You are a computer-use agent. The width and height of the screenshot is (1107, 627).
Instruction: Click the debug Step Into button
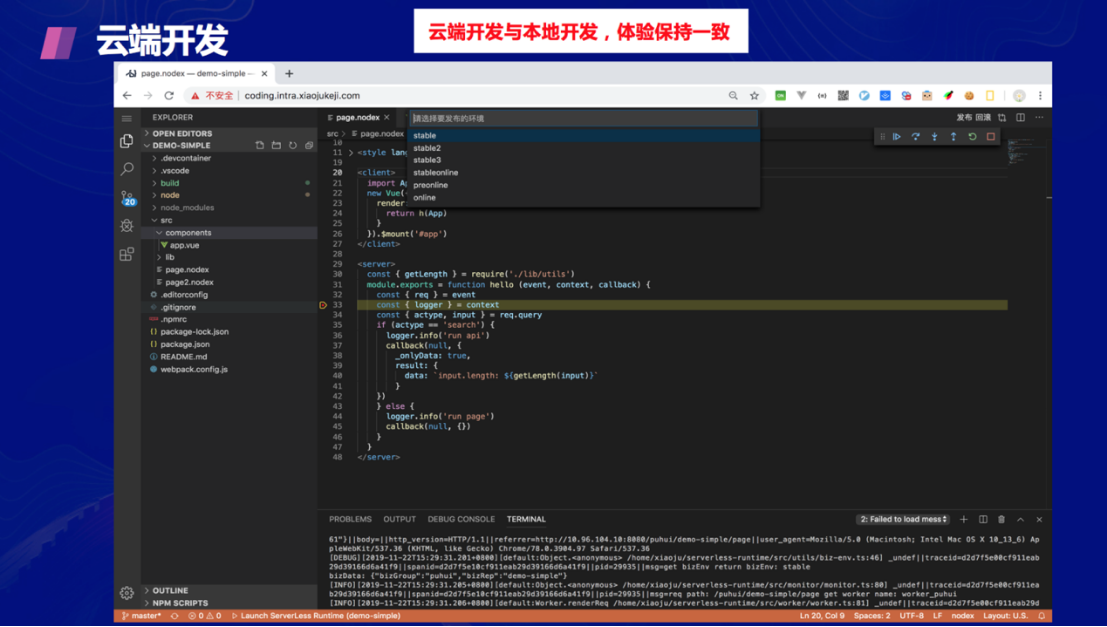[935, 137]
